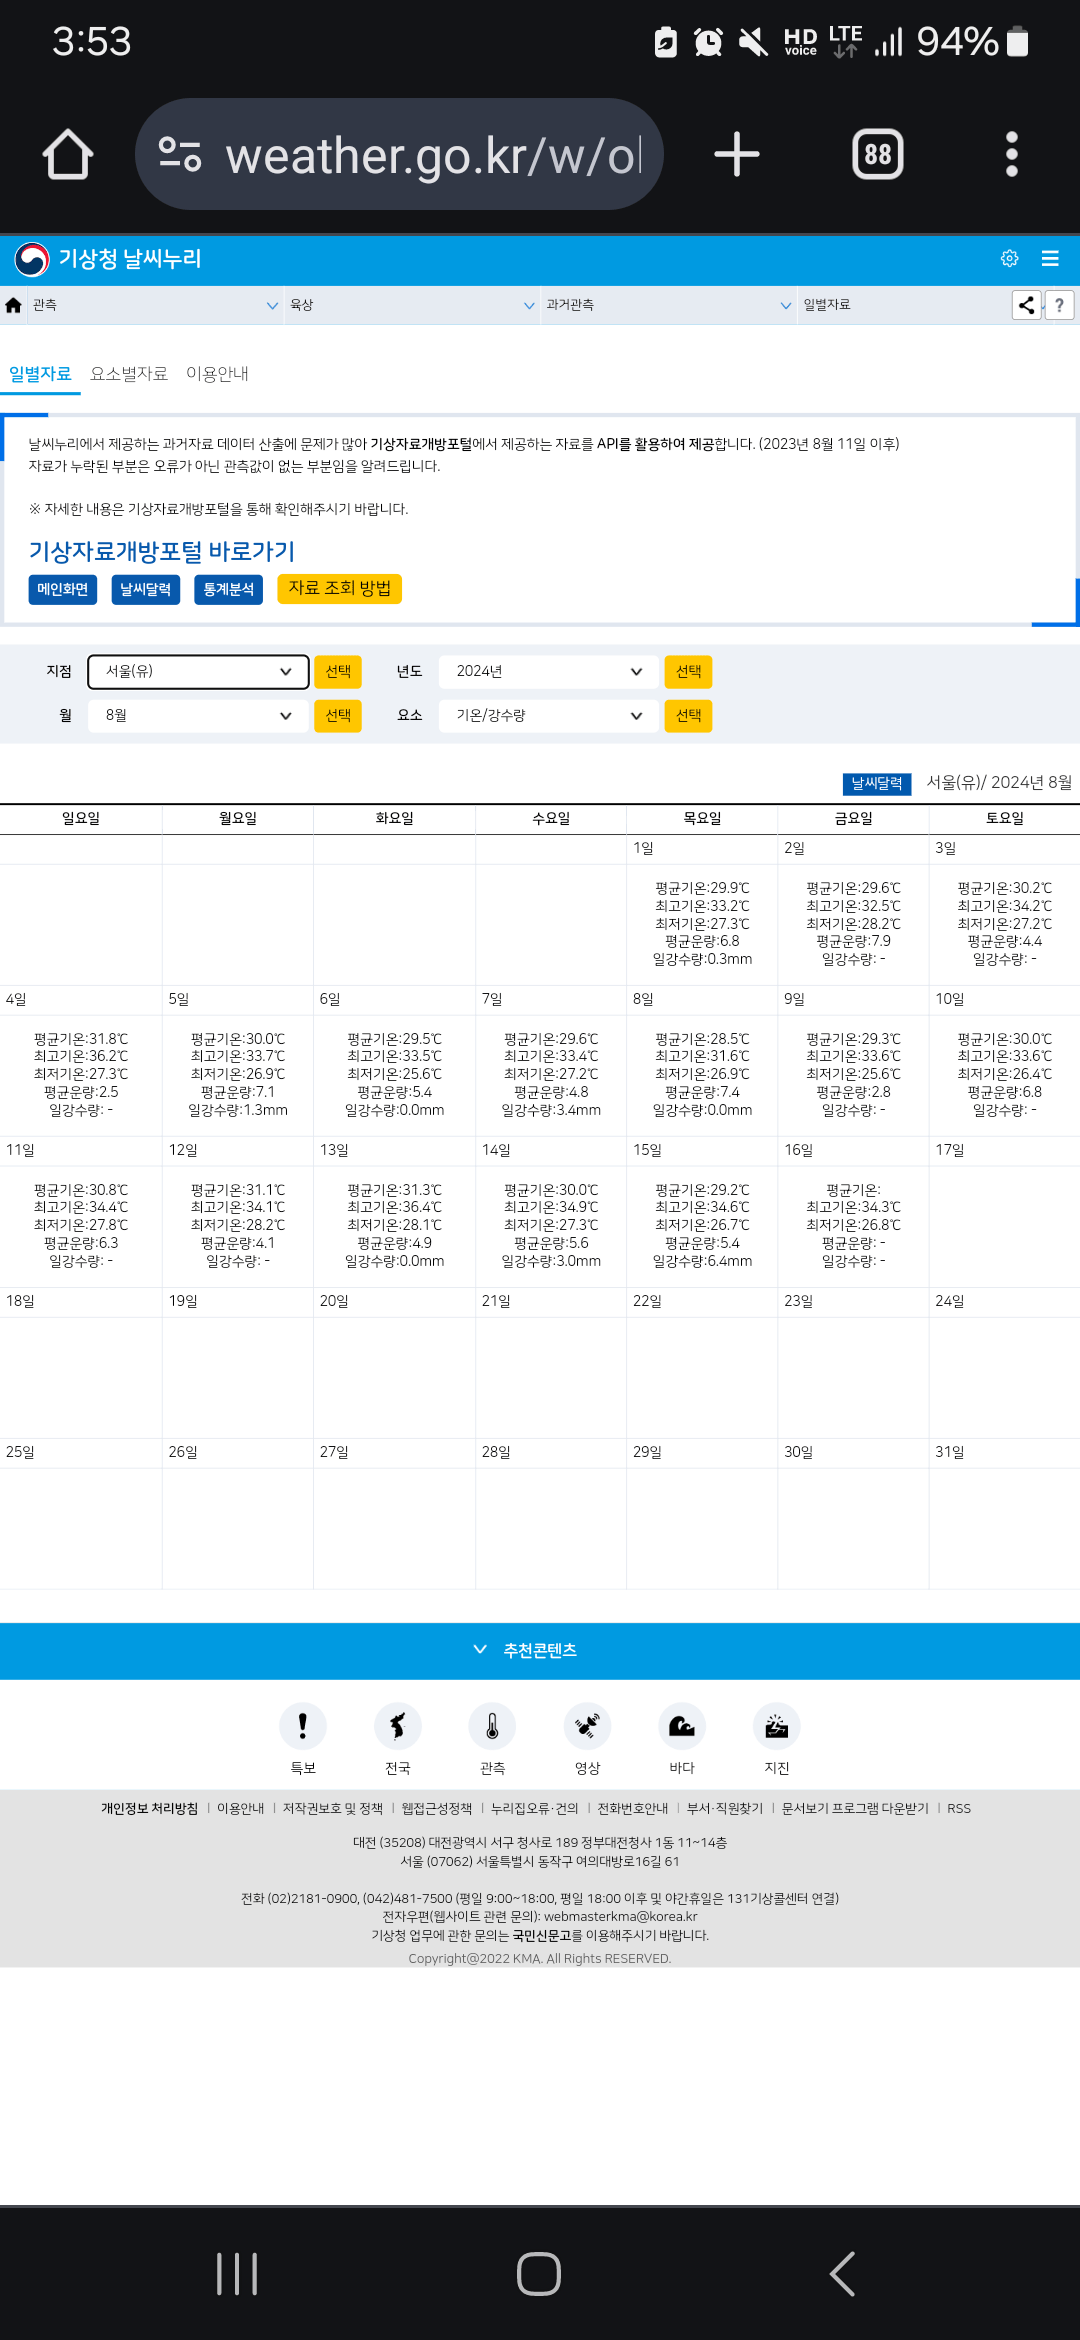This screenshot has width=1080, height=2340.
Task: Open the month dropdown showing 8월
Action: coord(197,716)
